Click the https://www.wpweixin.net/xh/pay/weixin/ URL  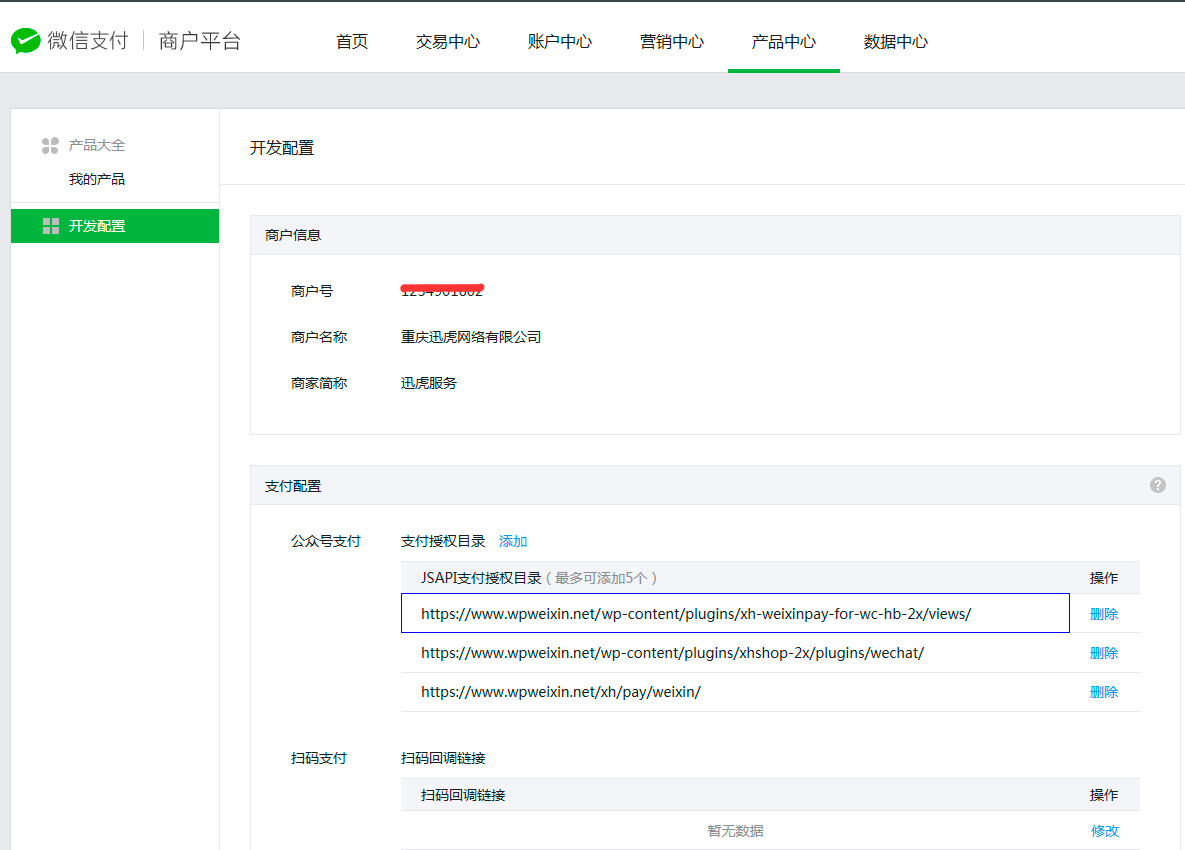click(561, 692)
